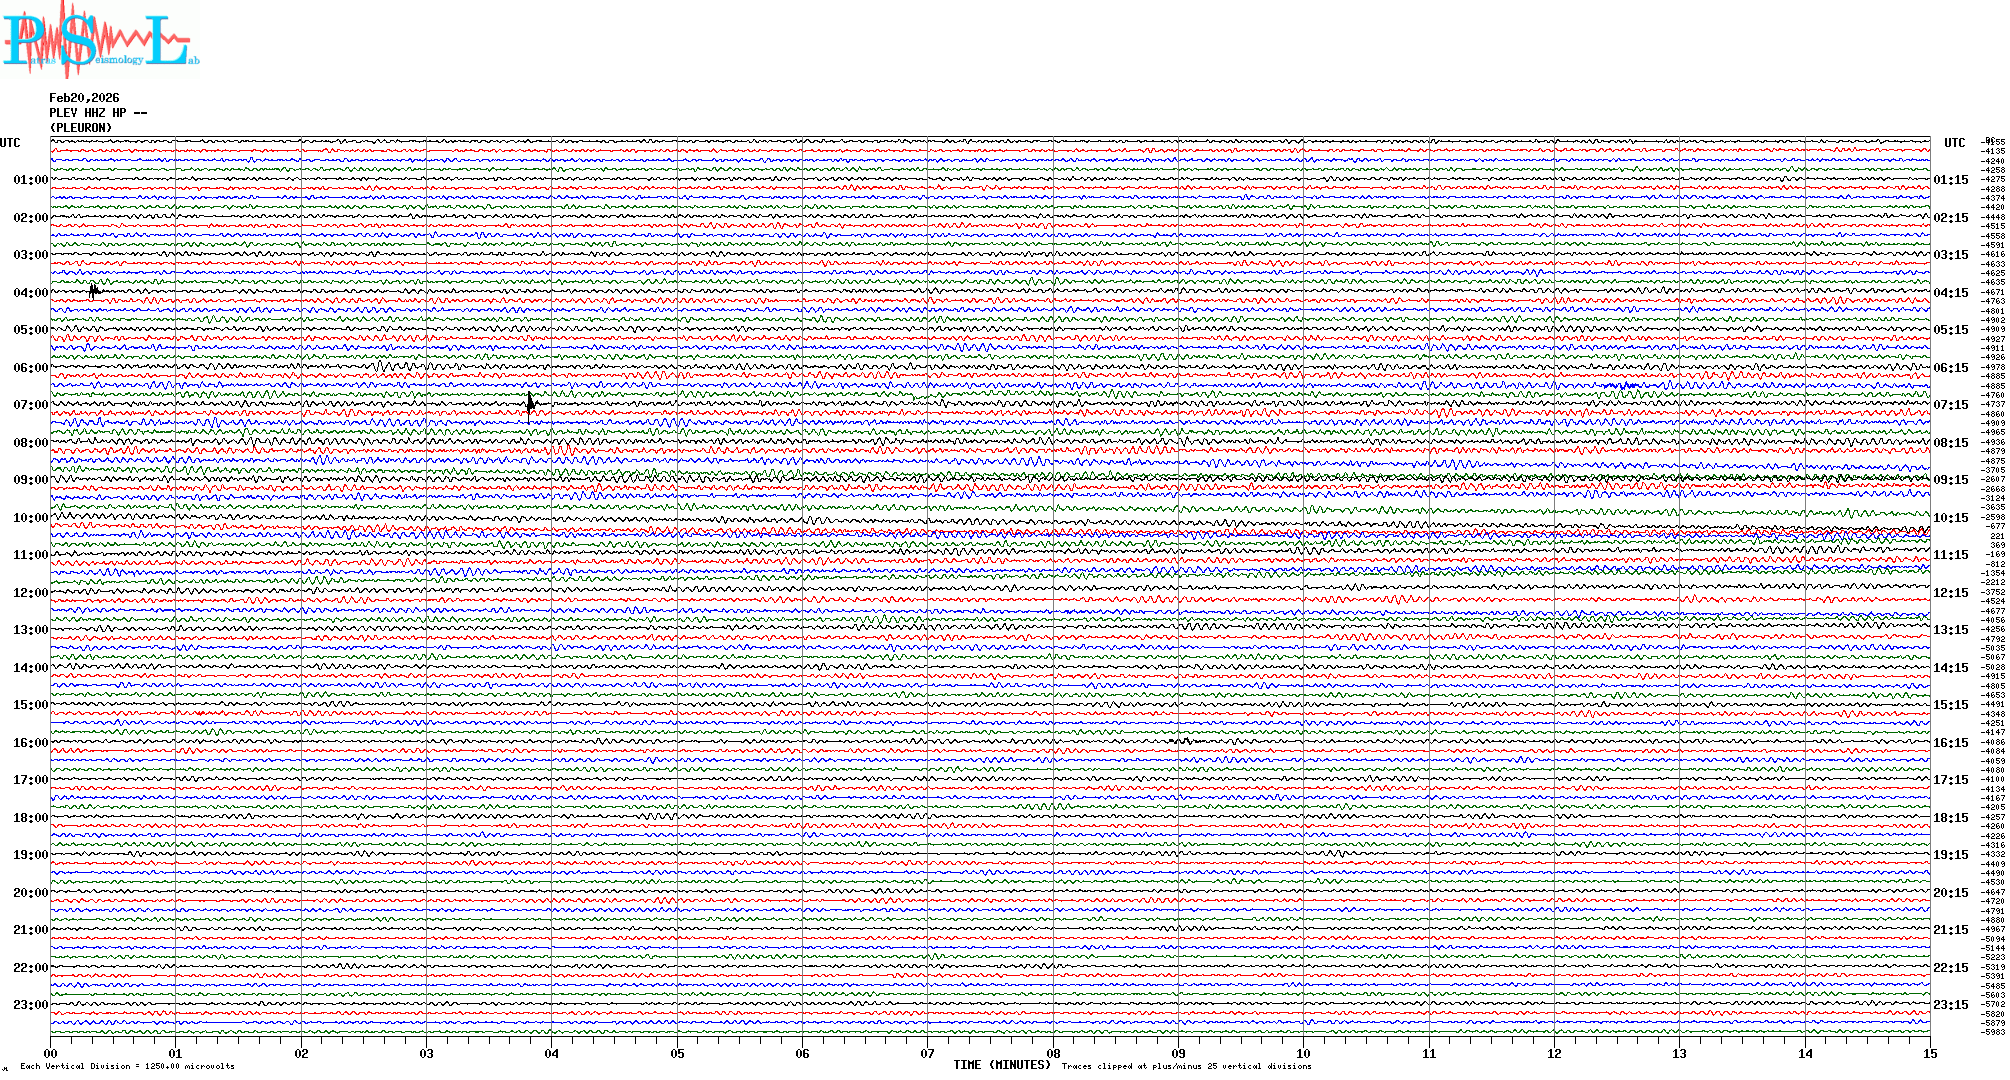Click the TIME (MINUTES) axis title
Viewport: 2010px width, 1080px height.
(1001, 1065)
